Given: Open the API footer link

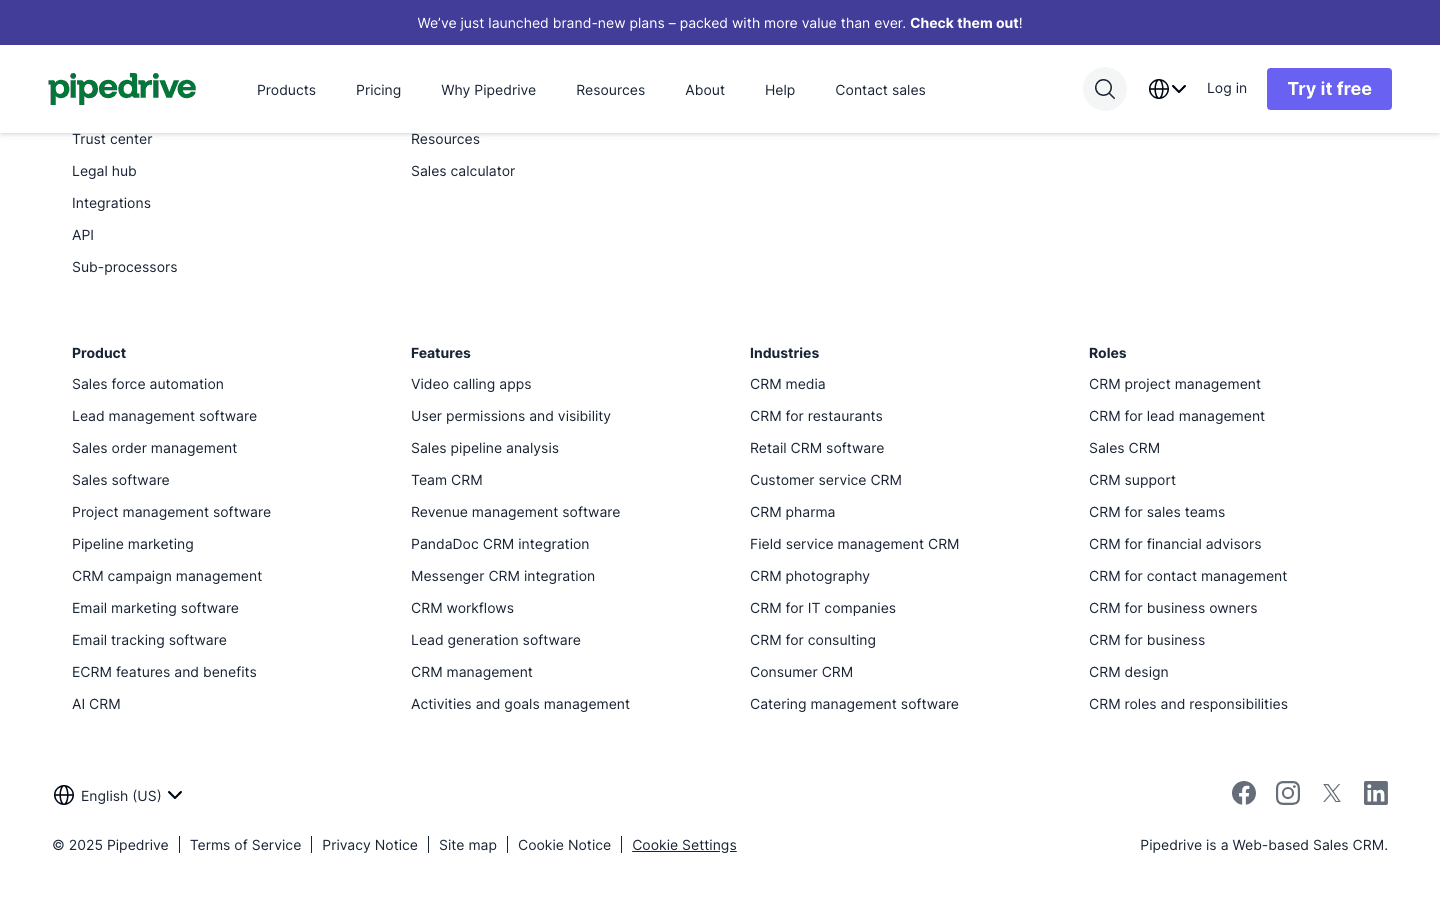Looking at the screenshot, I should pyautogui.click(x=83, y=235).
